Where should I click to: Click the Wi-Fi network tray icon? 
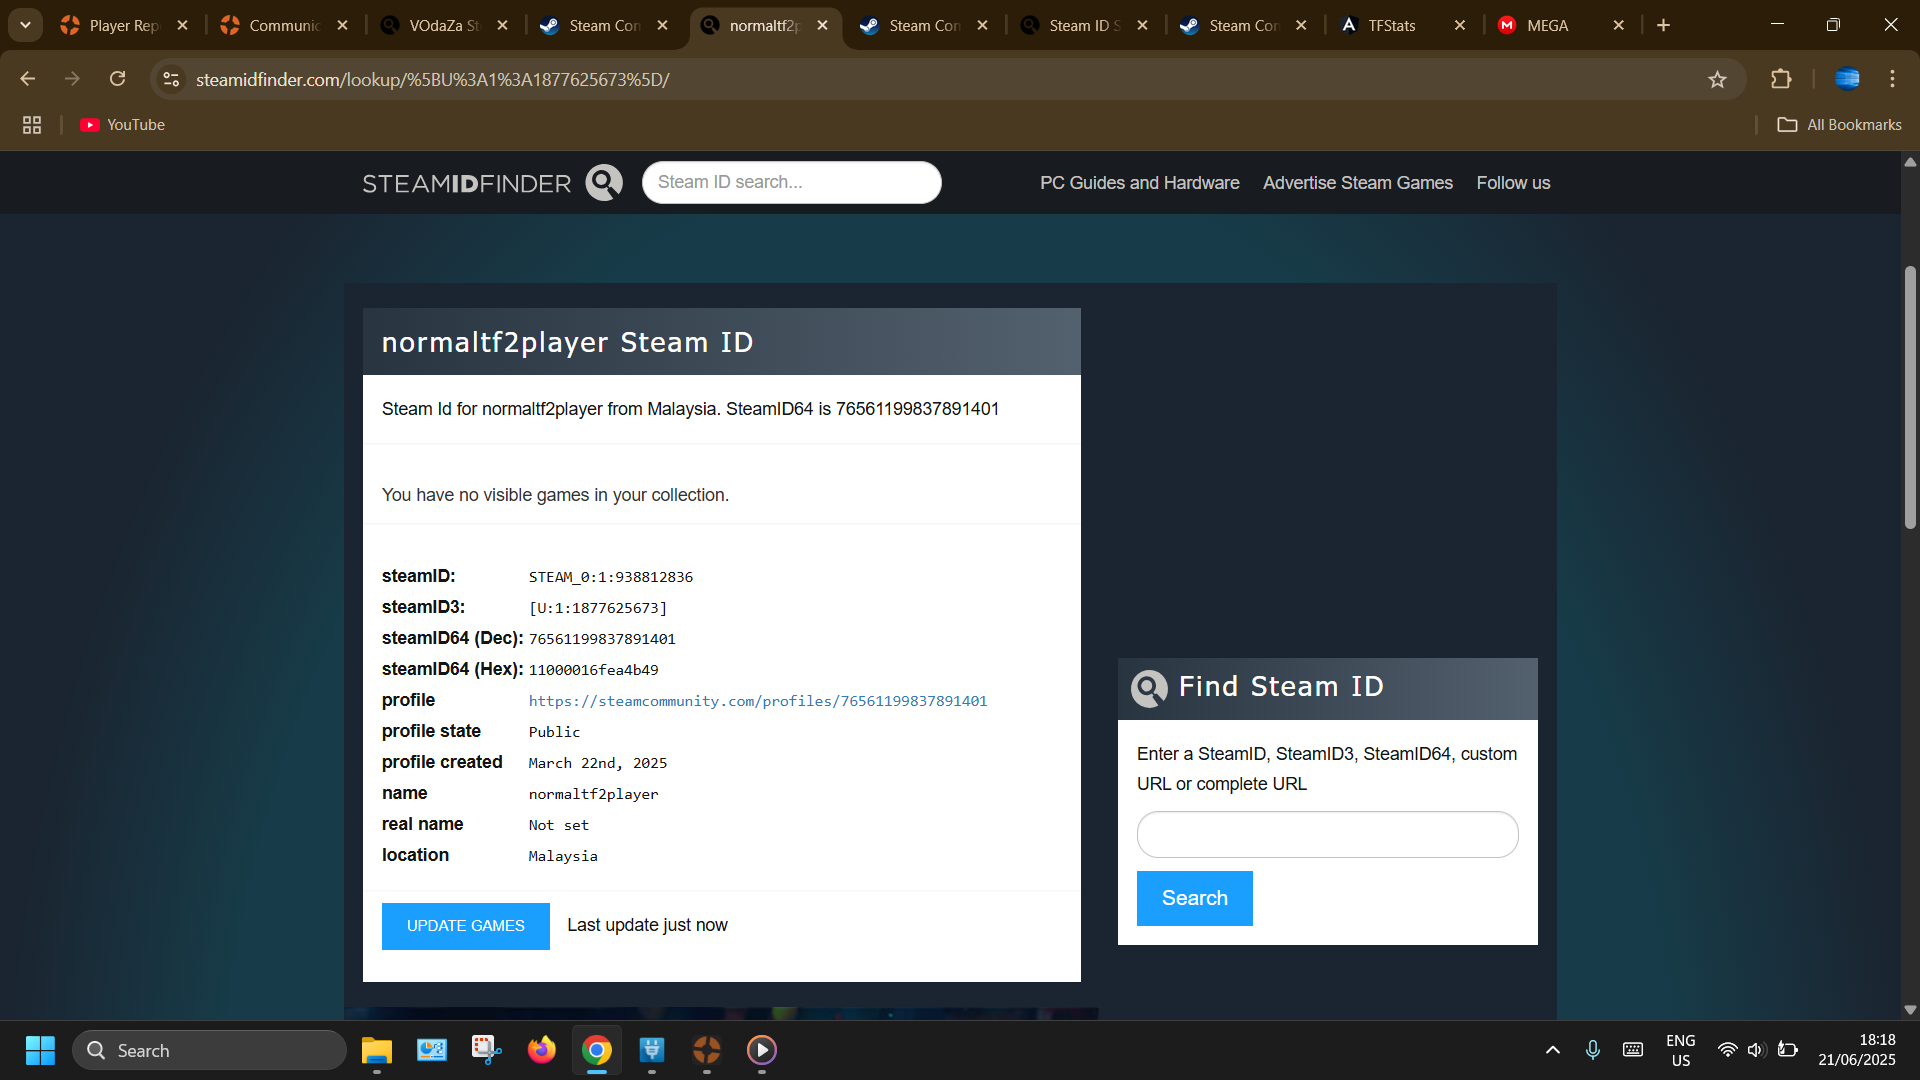point(1727,1050)
